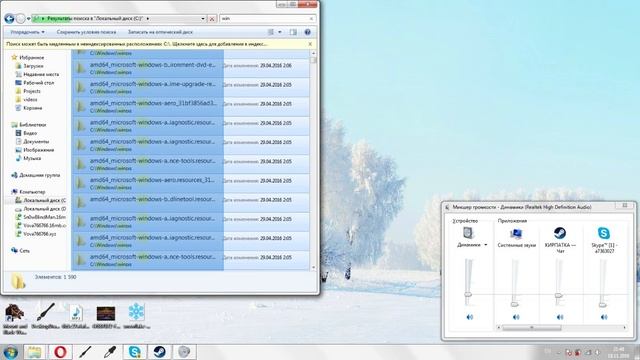Stop the search with the red X button
Image resolution: width=640 pixels, height=360 pixels.
click(x=212, y=19)
